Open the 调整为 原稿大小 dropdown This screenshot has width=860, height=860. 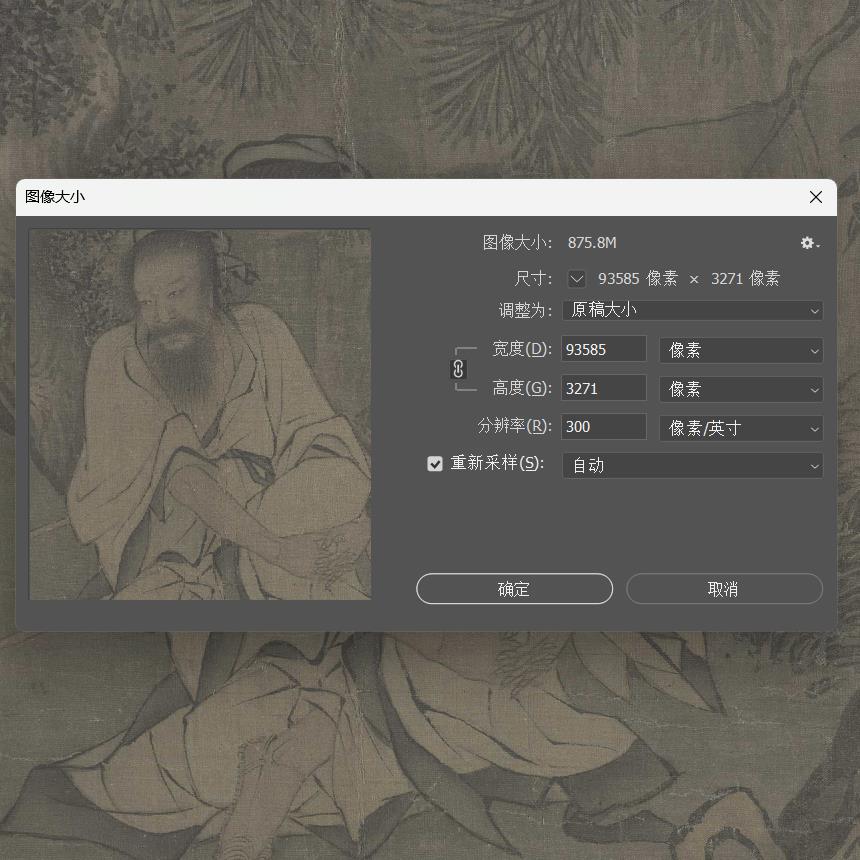[692, 310]
